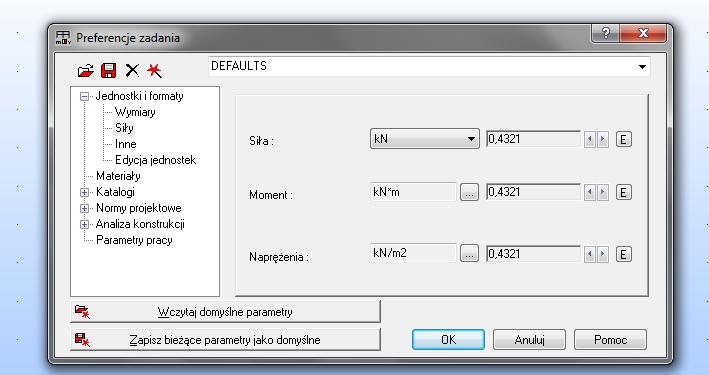Select Parametry pracy in the tree
709x375 pixels.
(134, 240)
